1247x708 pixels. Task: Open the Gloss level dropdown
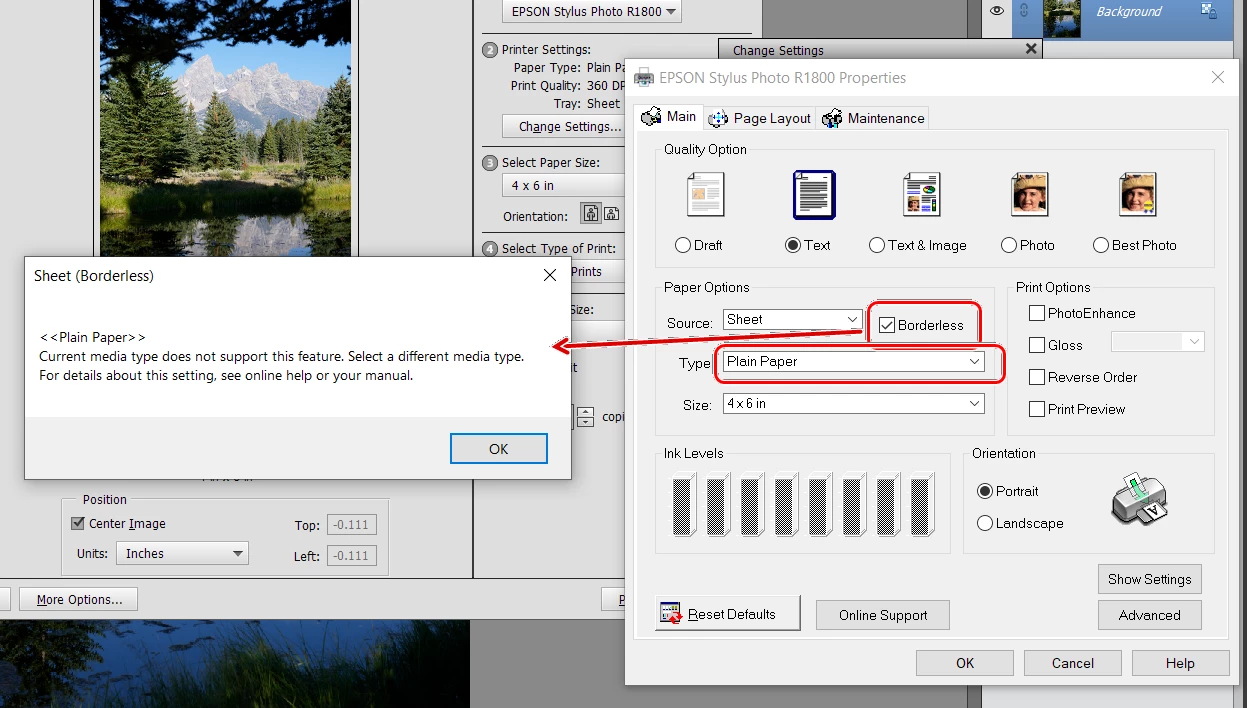click(1158, 342)
